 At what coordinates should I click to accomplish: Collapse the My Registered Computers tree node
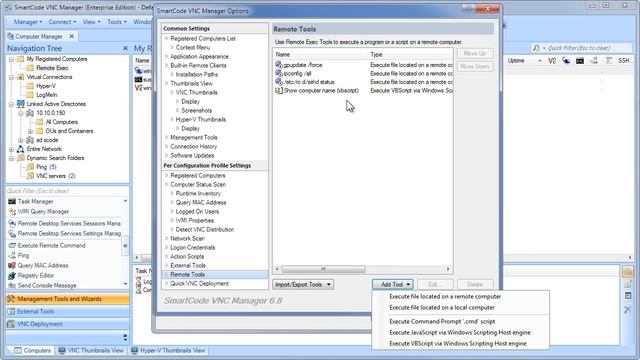point(11,59)
